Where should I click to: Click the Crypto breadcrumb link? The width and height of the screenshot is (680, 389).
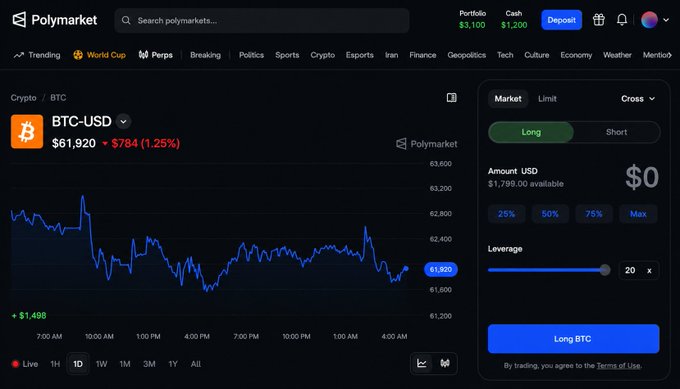[23, 98]
